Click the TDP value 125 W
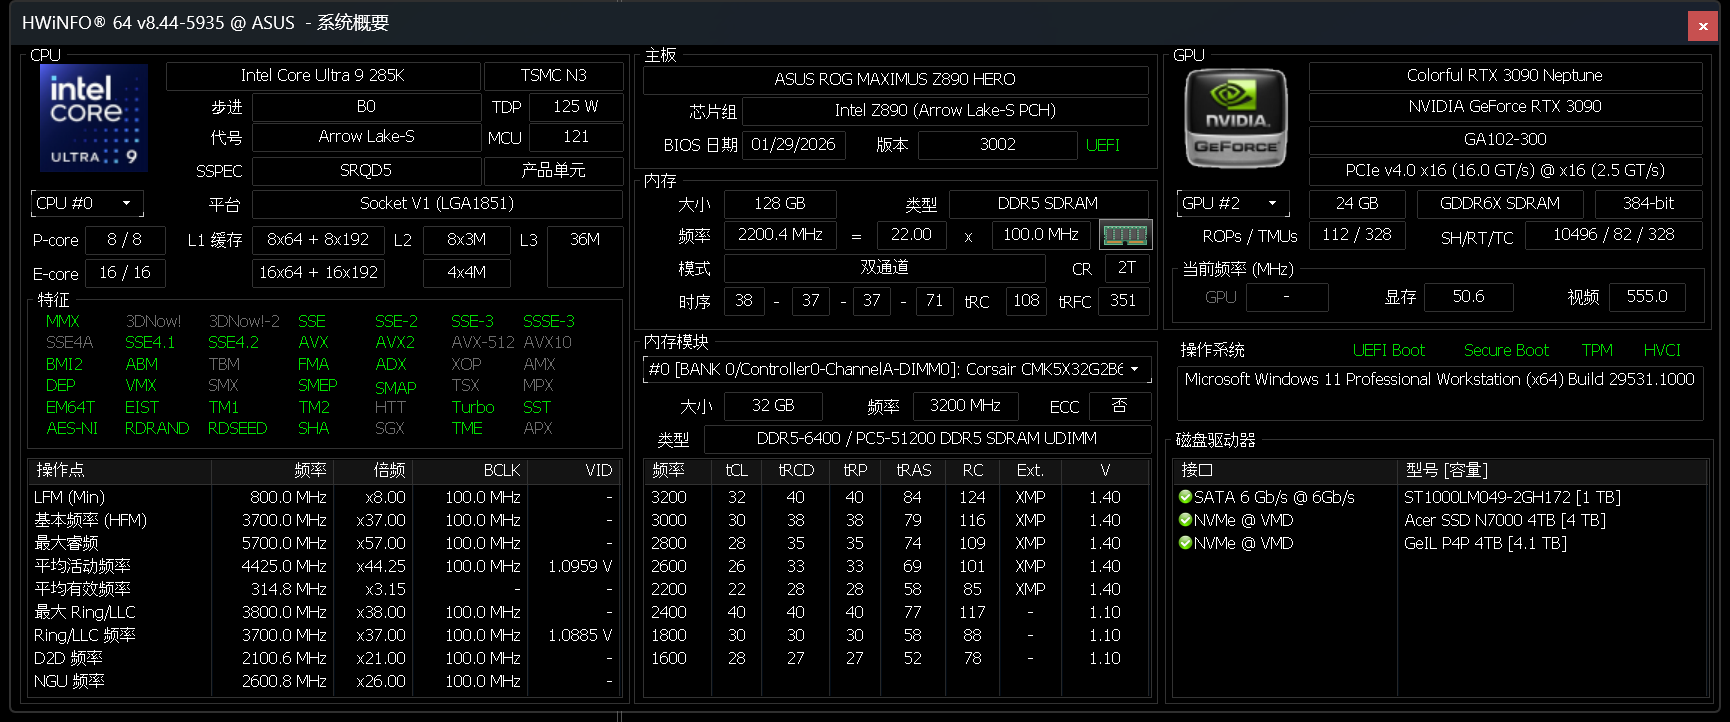The height and width of the screenshot is (722, 1730). (576, 107)
